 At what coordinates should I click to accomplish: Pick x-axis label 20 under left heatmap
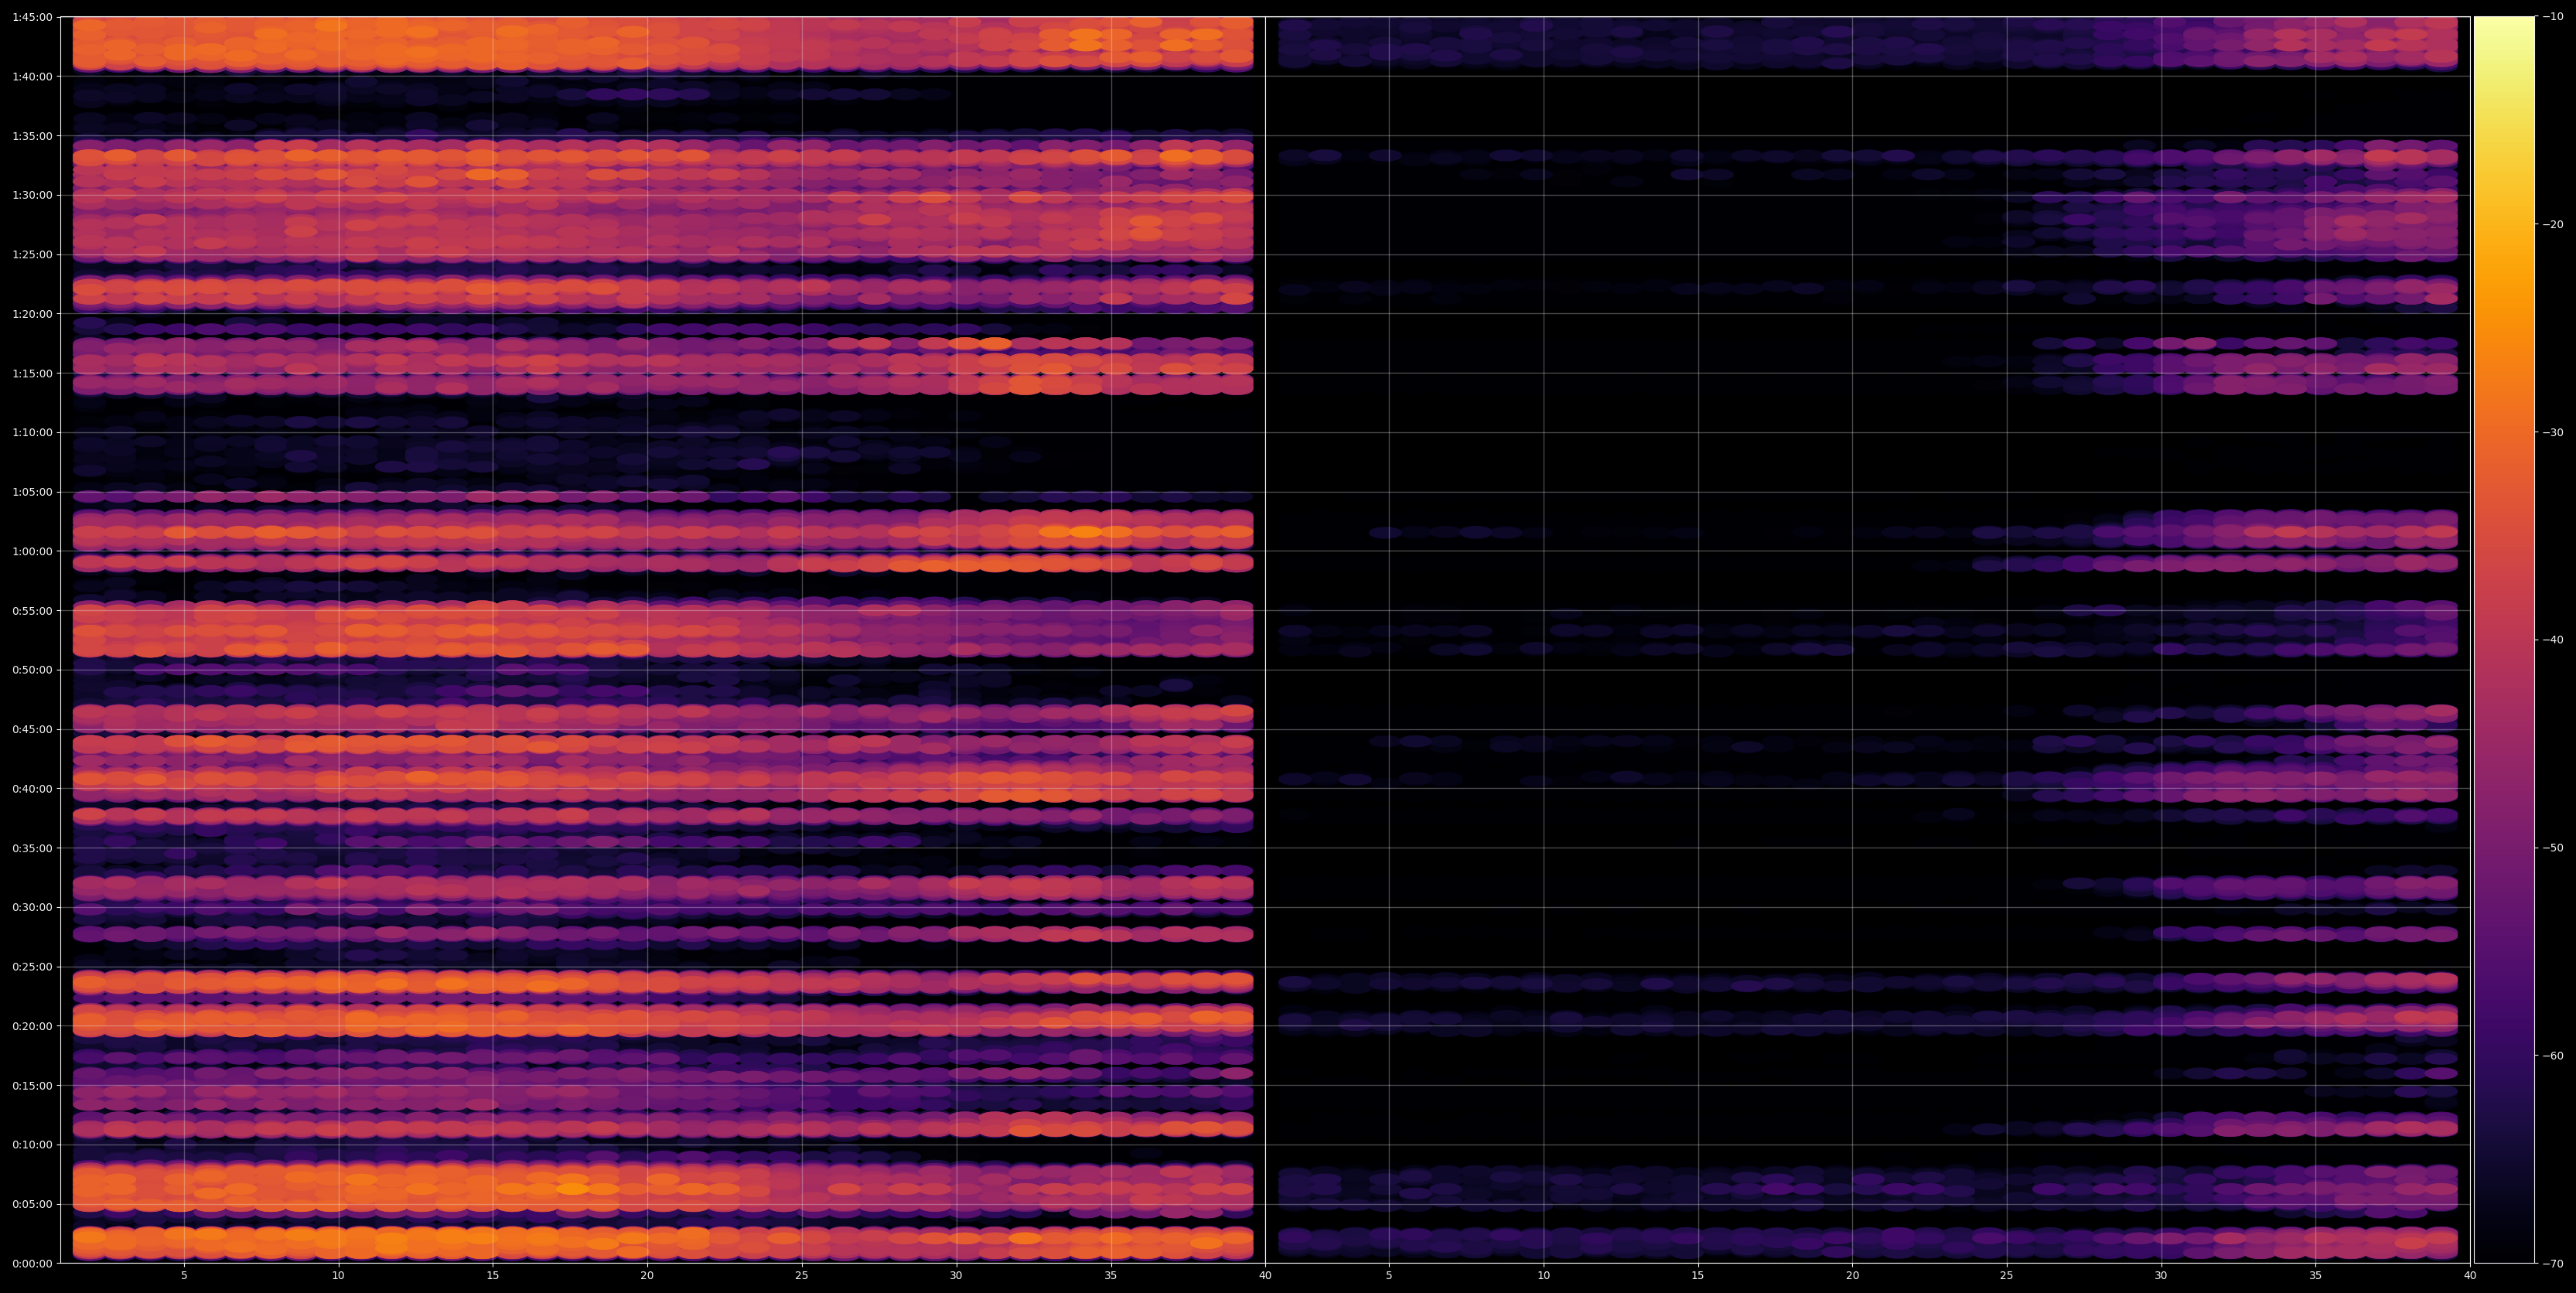click(x=647, y=1275)
